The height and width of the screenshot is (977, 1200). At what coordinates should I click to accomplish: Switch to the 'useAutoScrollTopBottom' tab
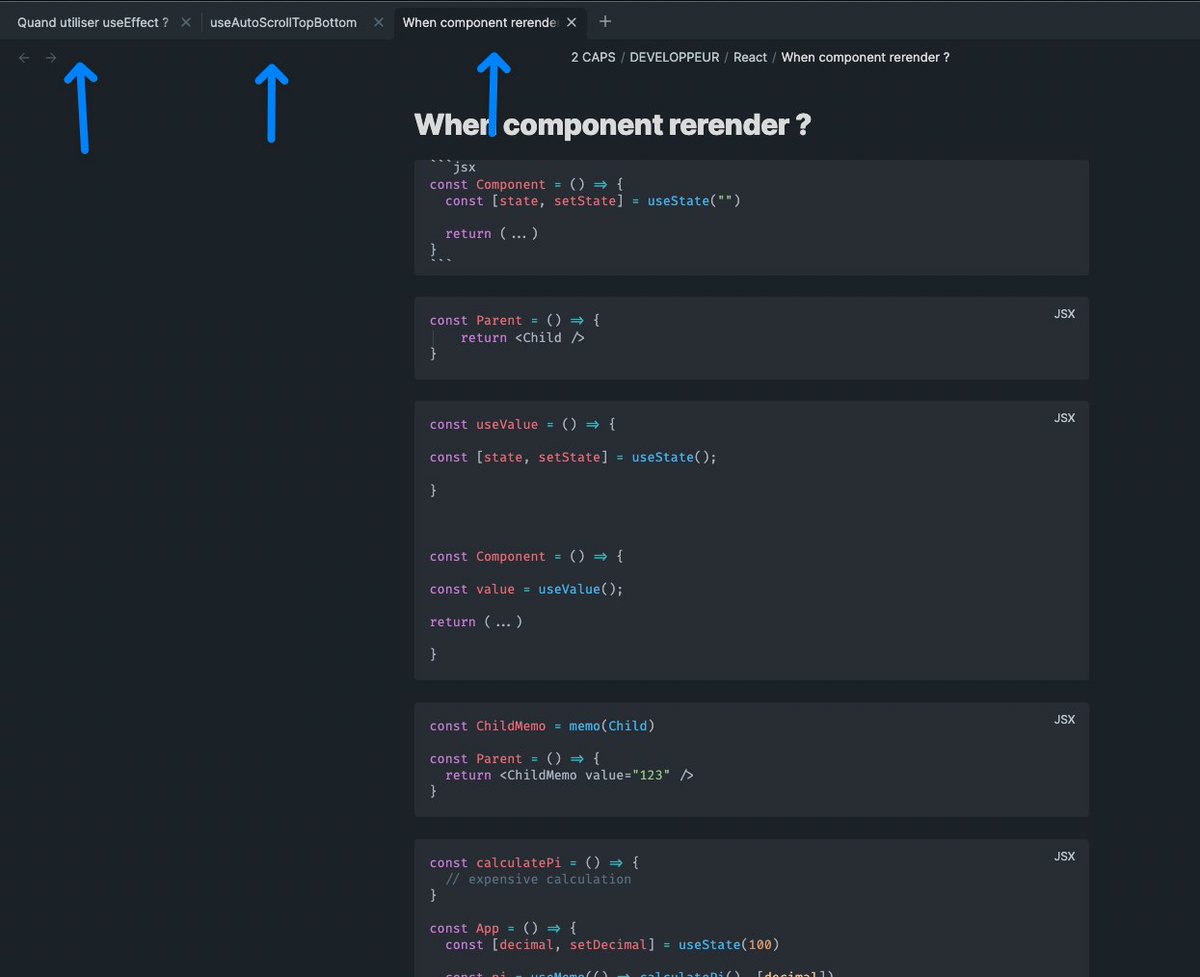(283, 20)
